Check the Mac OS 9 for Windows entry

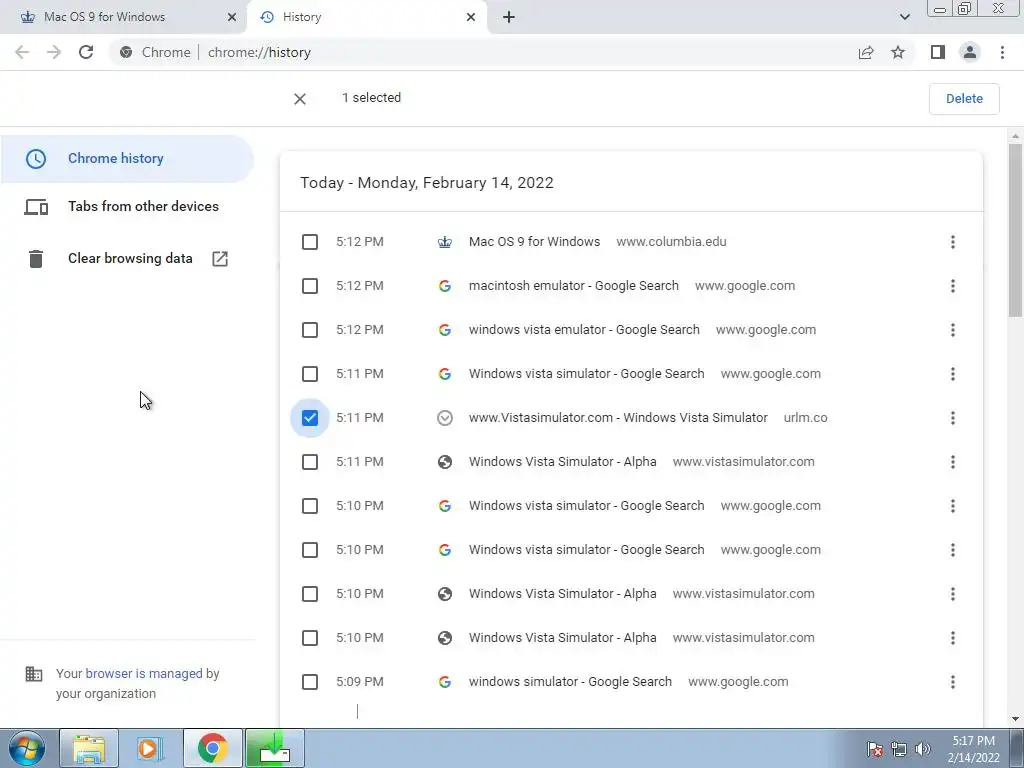(310, 242)
